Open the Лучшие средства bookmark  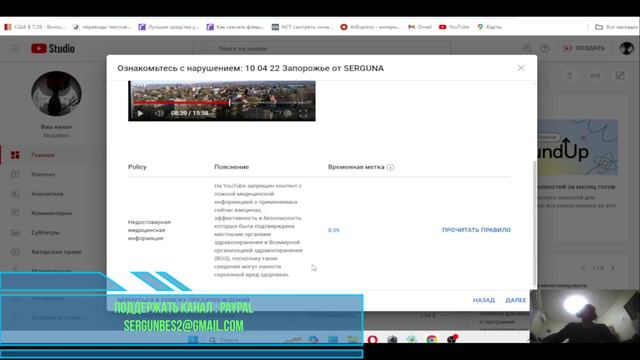coord(169,27)
